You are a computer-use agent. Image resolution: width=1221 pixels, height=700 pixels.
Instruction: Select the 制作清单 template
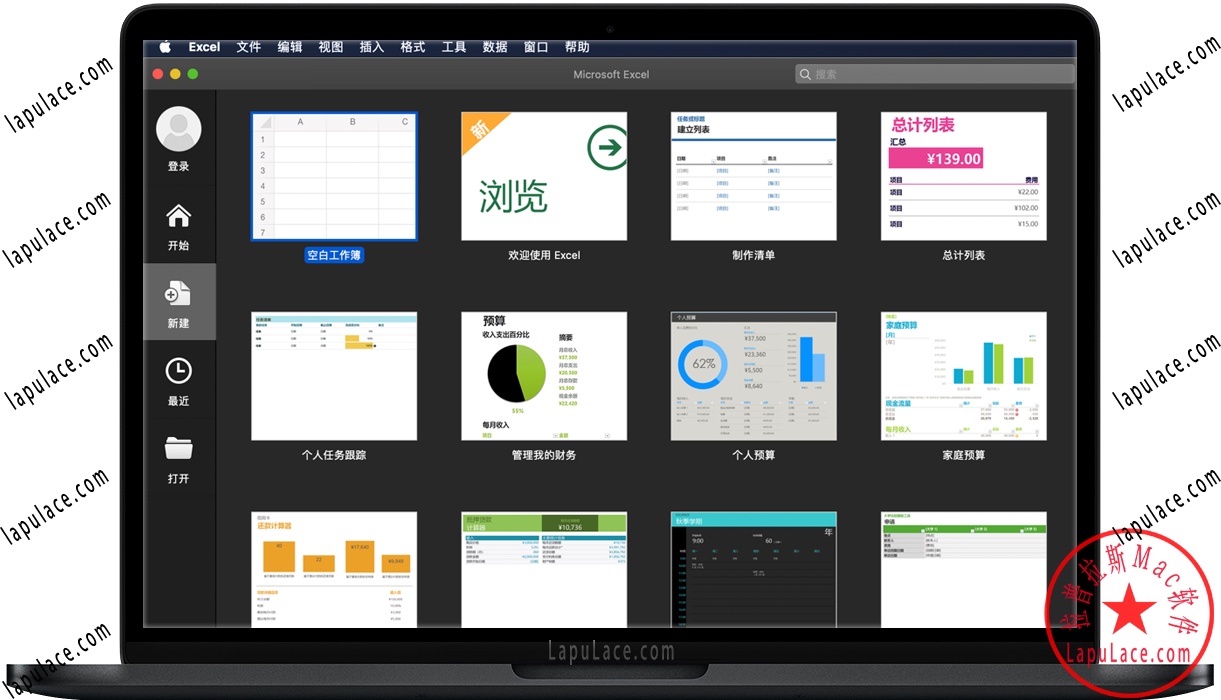click(754, 176)
